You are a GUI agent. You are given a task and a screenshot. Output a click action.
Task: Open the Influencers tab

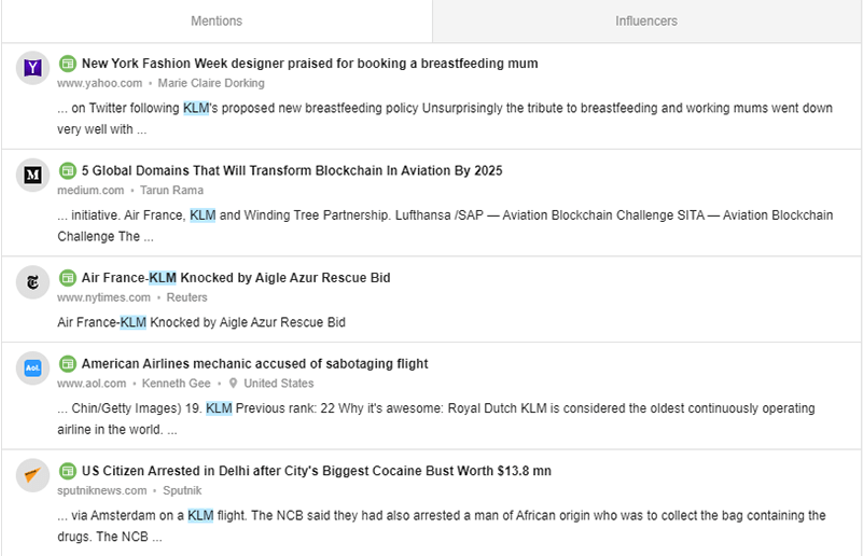tap(647, 21)
